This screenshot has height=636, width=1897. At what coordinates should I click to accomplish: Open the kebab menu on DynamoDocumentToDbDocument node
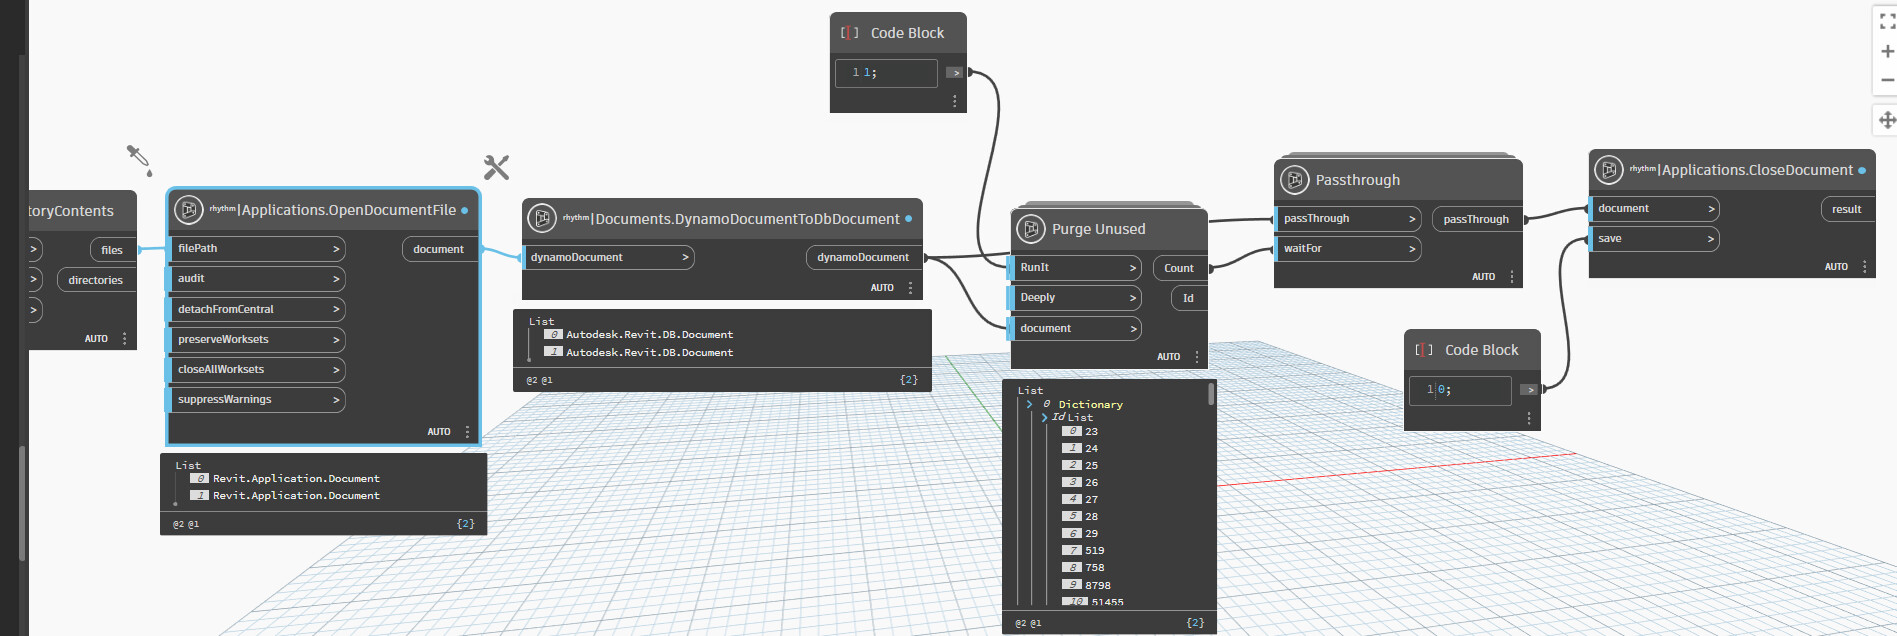[x=910, y=288]
